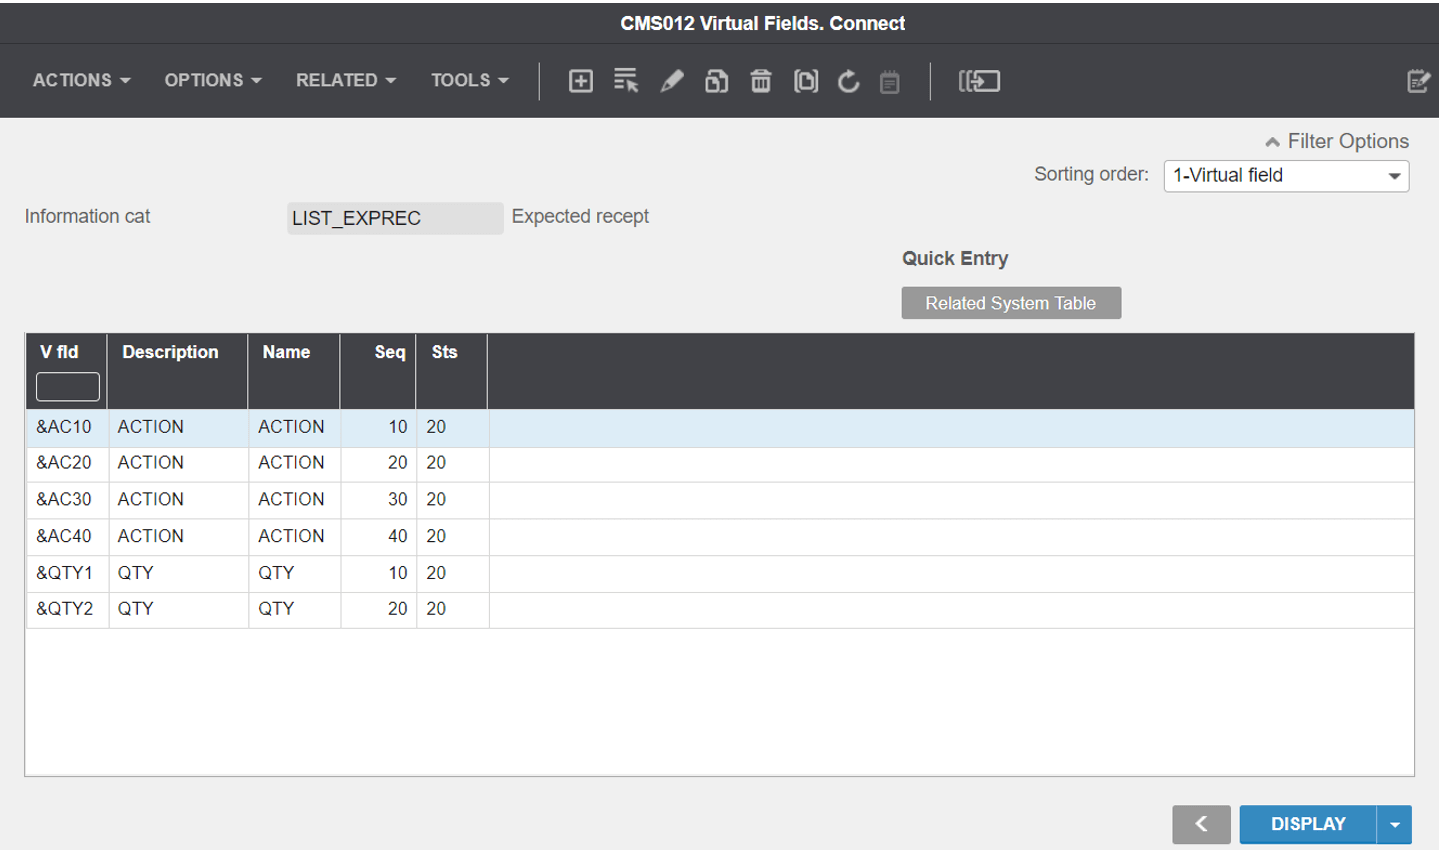Open the context pane with the panel icon

tap(979, 81)
